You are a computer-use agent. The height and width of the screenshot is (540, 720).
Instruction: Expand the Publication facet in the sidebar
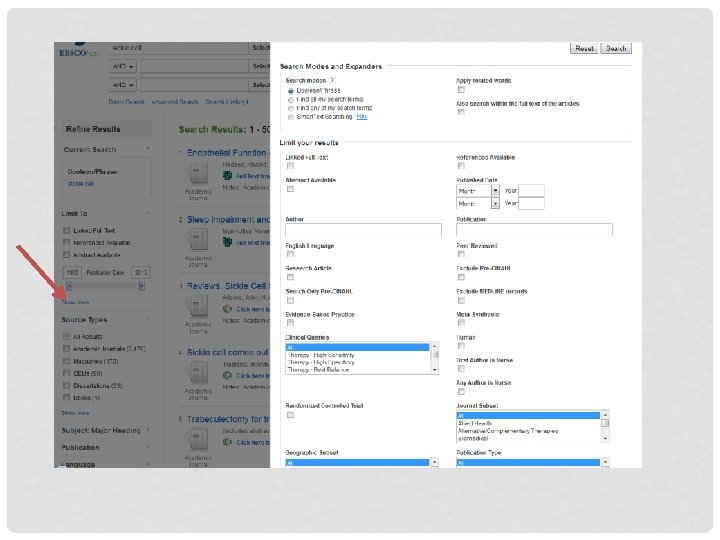pyautogui.click(x=148, y=447)
